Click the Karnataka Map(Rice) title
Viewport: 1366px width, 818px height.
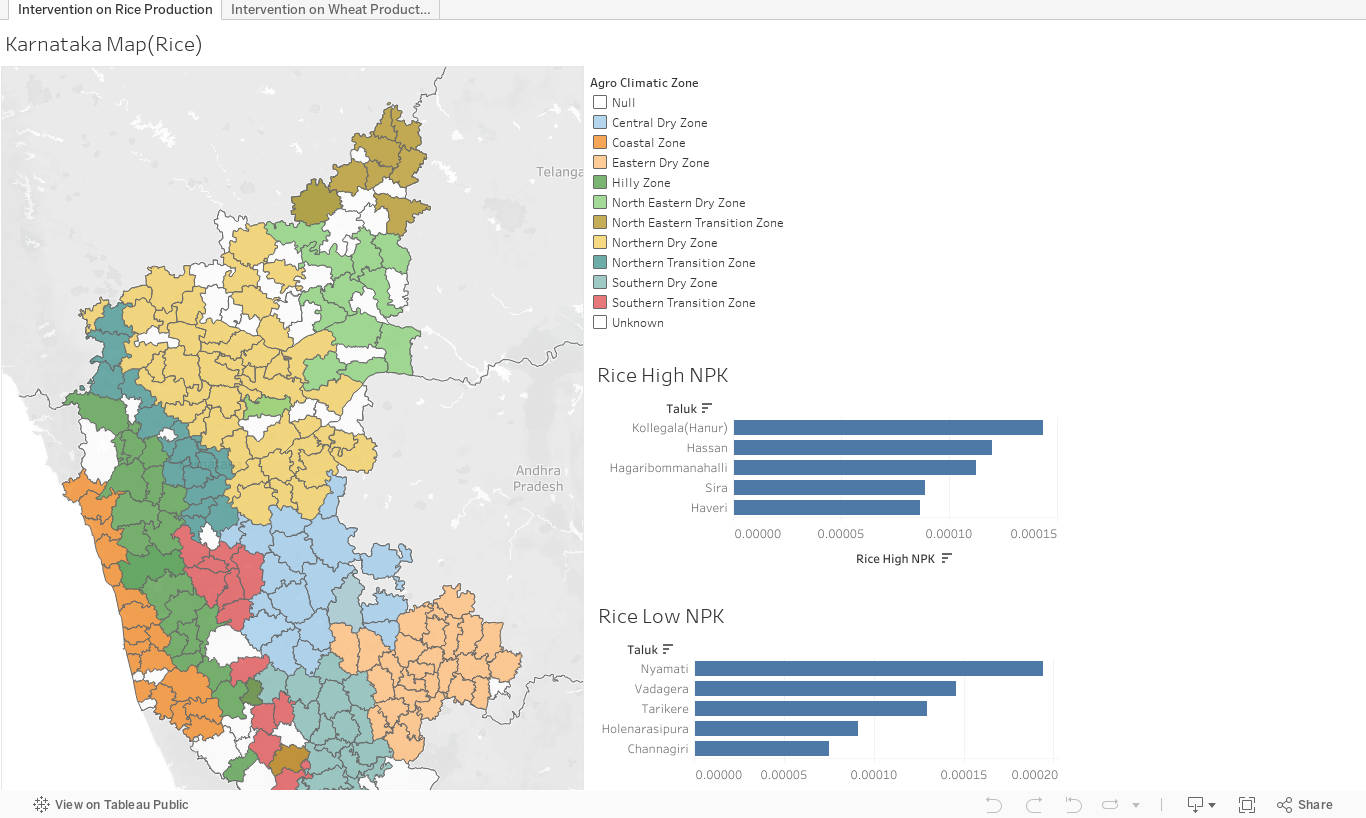pyautogui.click(x=104, y=44)
